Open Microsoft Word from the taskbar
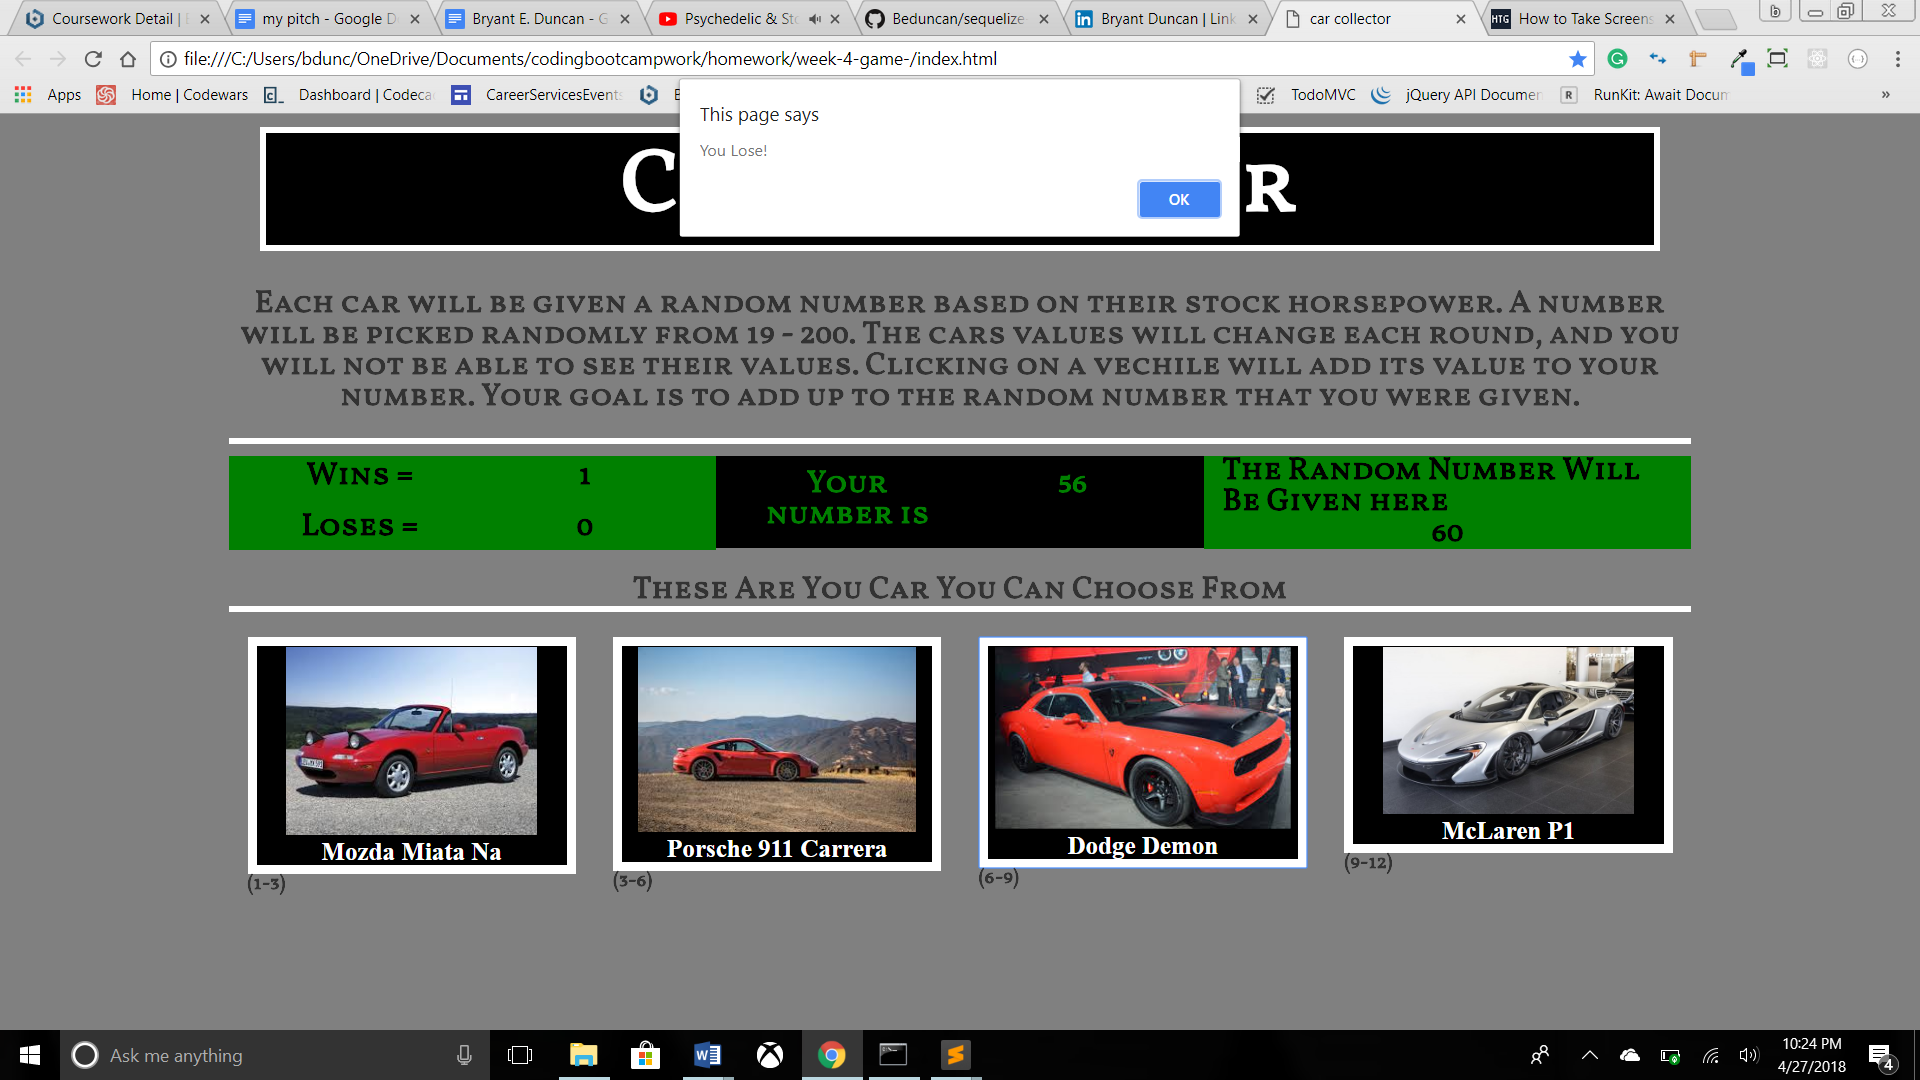1920x1080 pixels. point(708,1055)
